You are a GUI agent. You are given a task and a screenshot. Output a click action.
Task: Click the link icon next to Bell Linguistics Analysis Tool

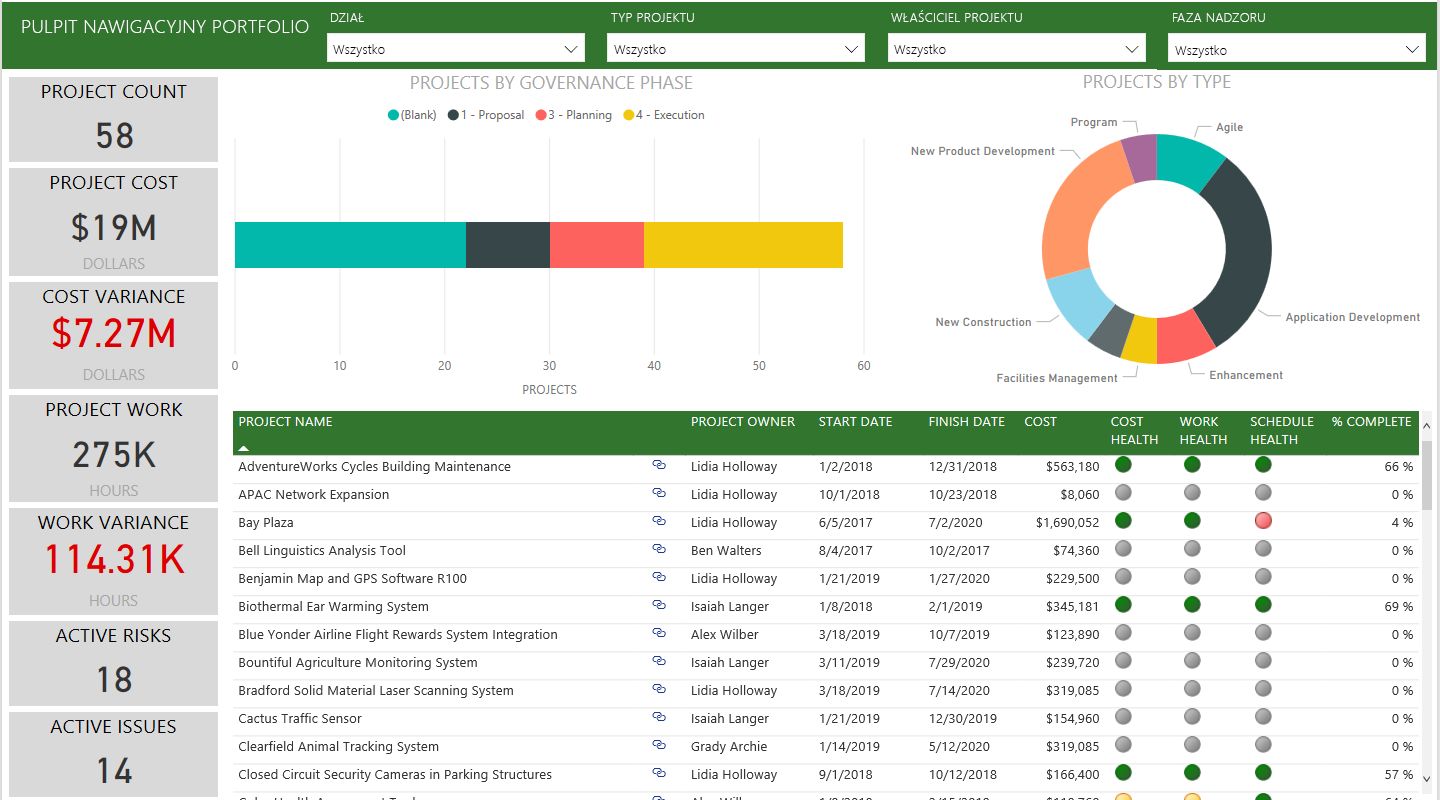click(658, 550)
